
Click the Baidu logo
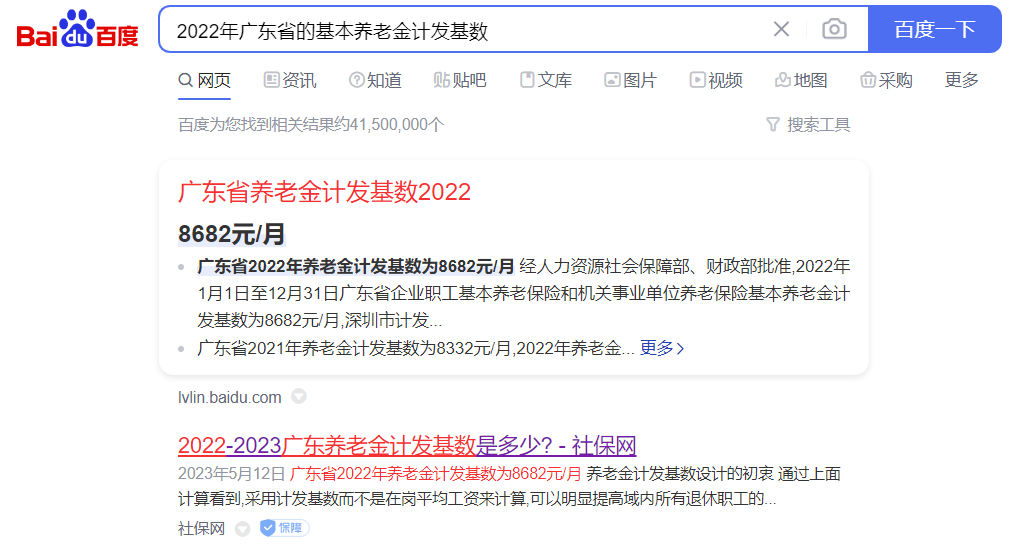[78, 29]
